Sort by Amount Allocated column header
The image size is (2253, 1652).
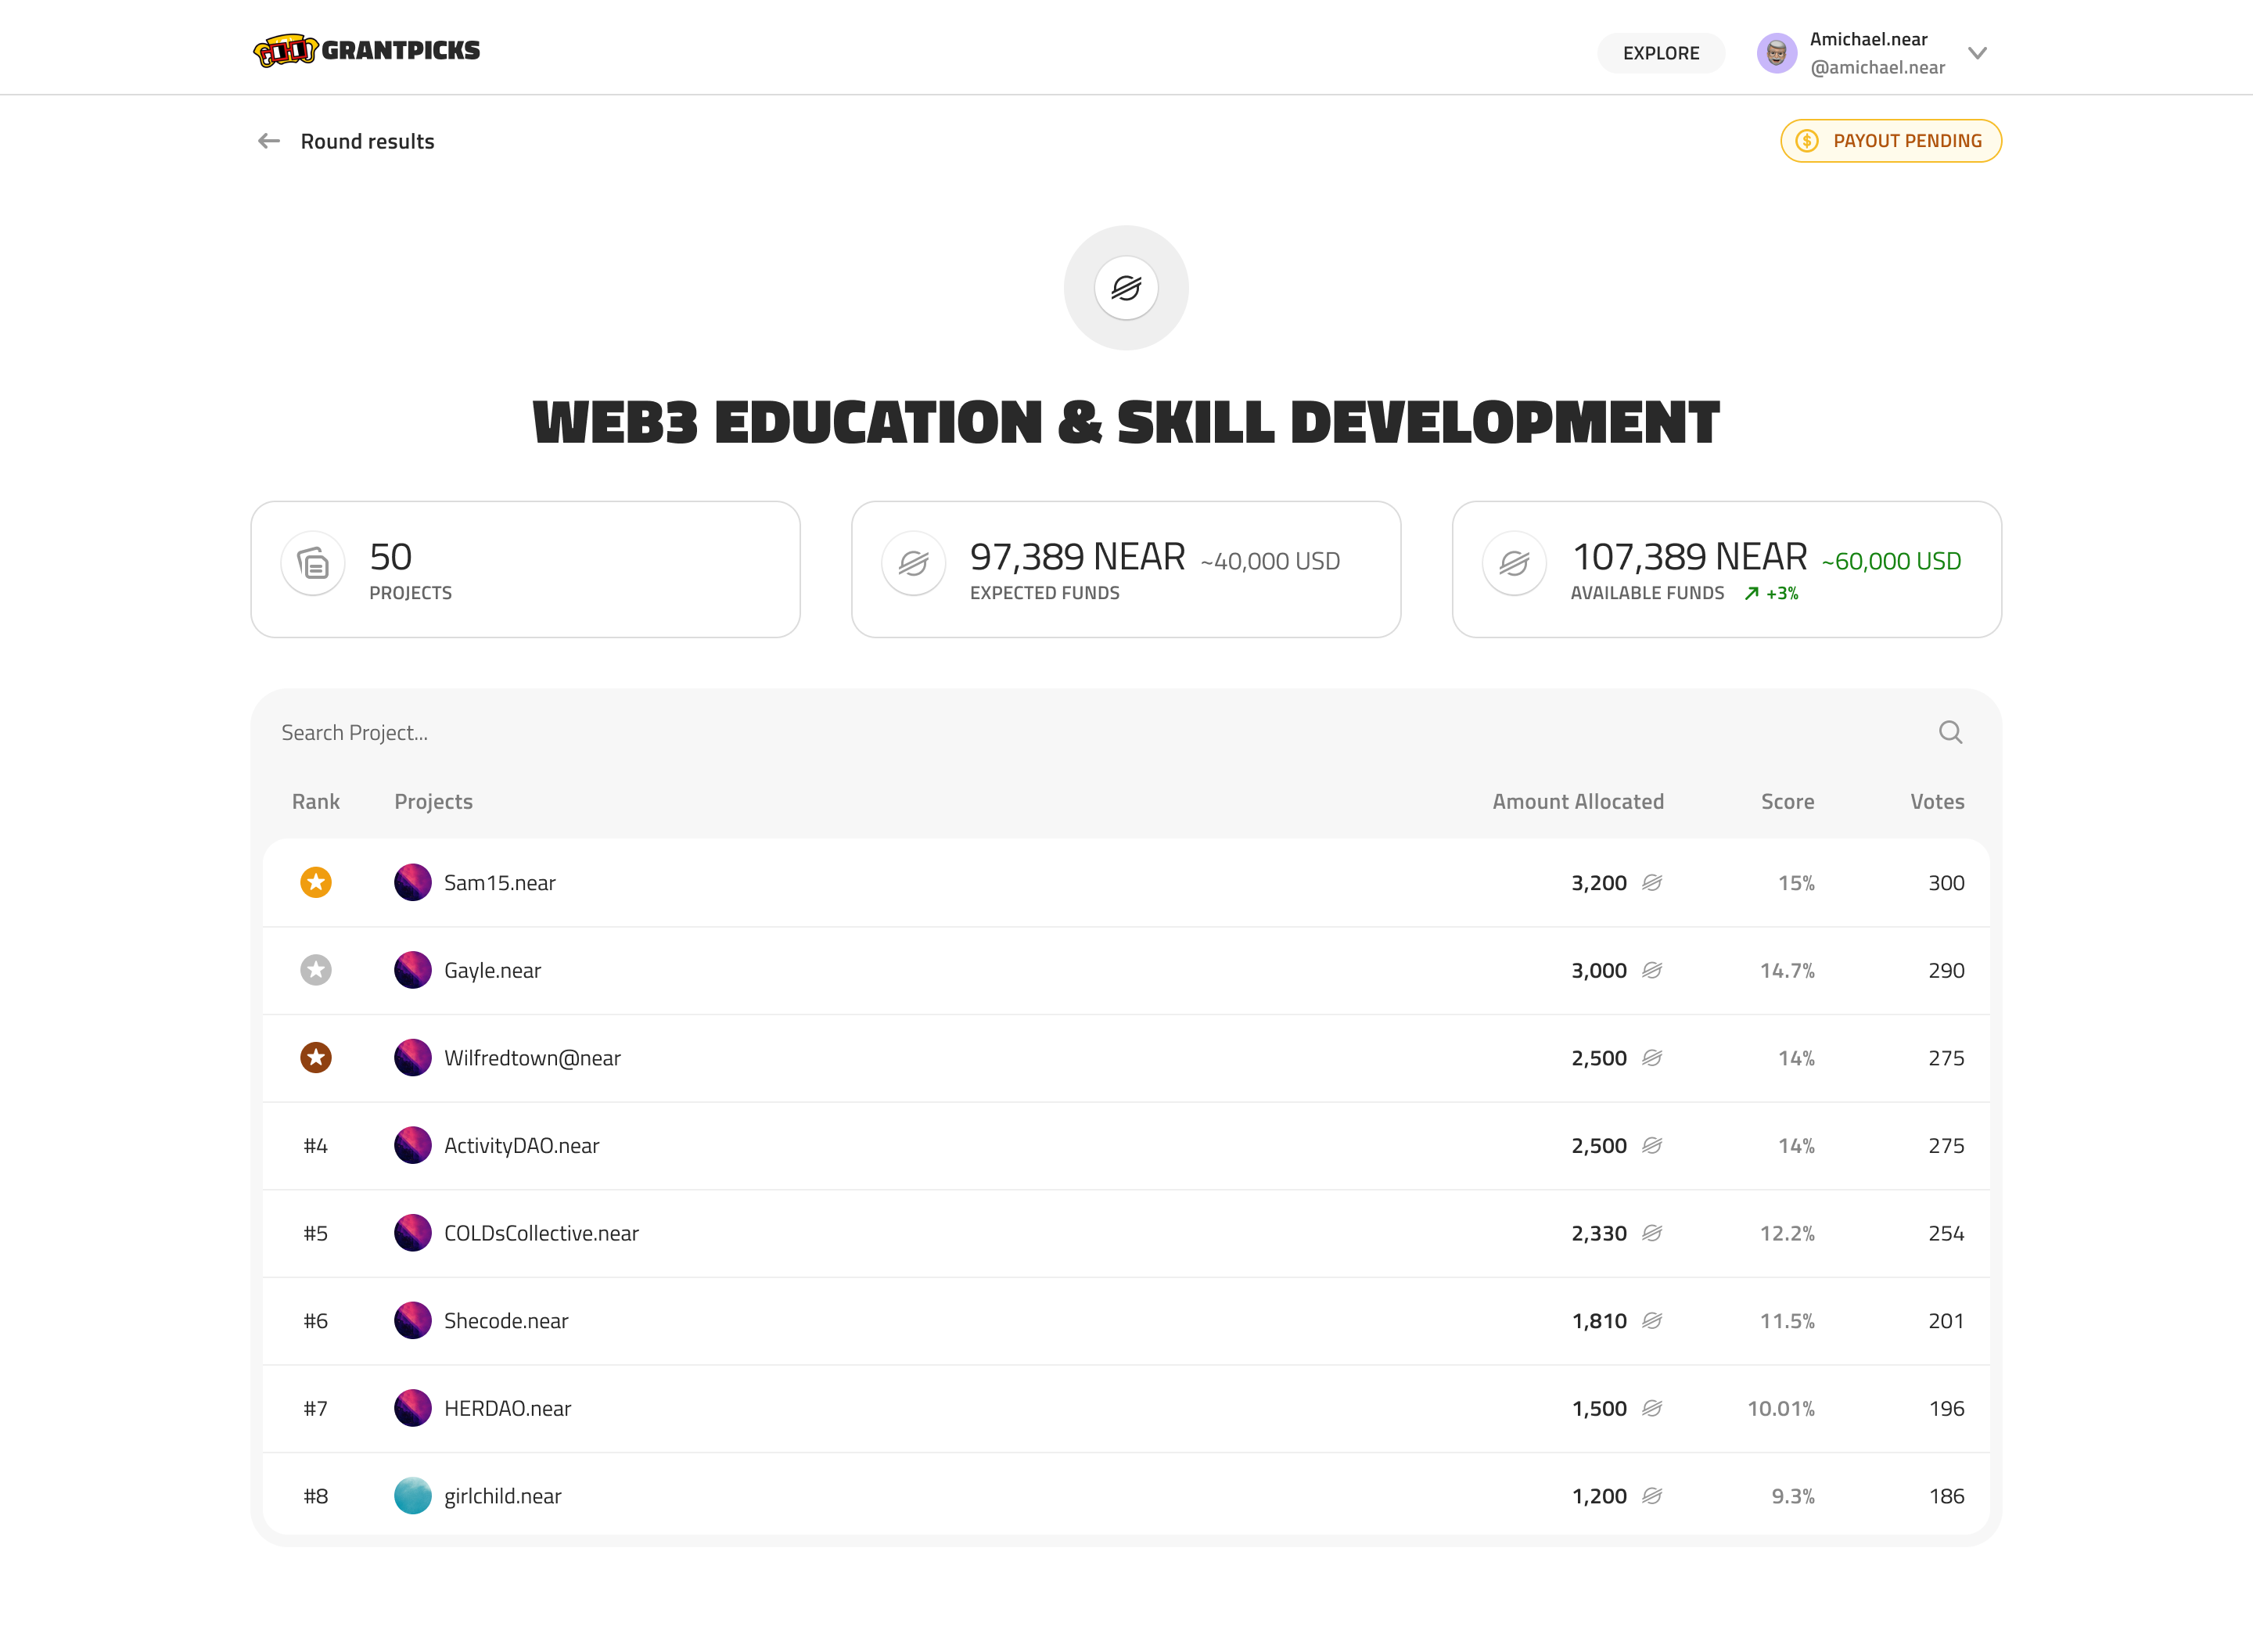pos(1577,801)
